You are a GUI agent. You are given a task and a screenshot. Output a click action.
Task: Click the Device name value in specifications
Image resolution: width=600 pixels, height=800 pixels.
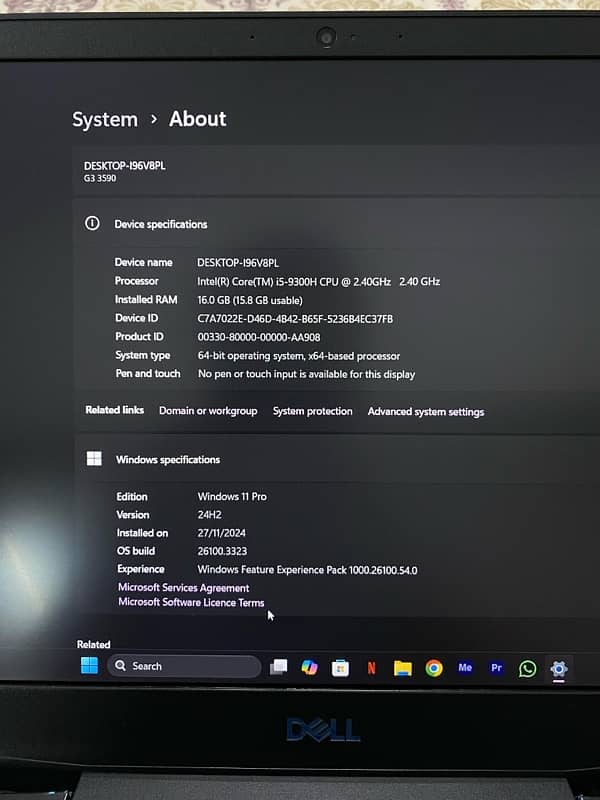coord(238,263)
